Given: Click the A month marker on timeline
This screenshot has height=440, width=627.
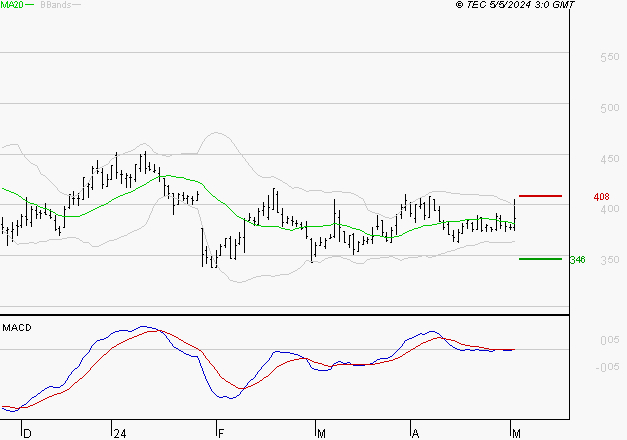Looking at the screenshot, I should click(x=415, y=434).
